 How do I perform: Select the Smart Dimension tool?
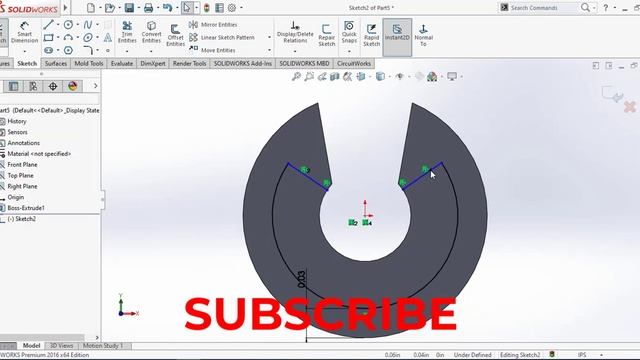(24, 33)
